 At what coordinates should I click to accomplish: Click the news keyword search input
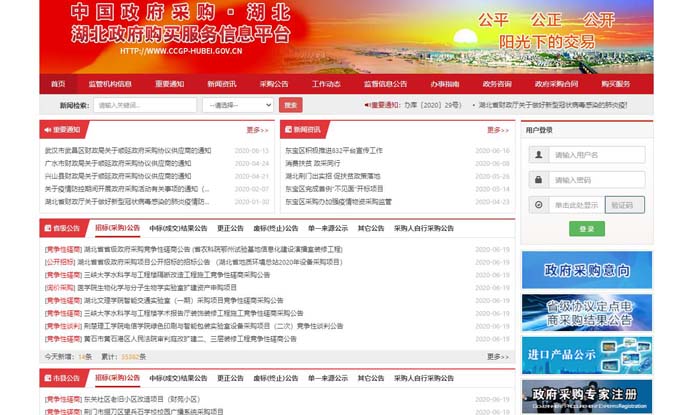[x=145, y=105]
